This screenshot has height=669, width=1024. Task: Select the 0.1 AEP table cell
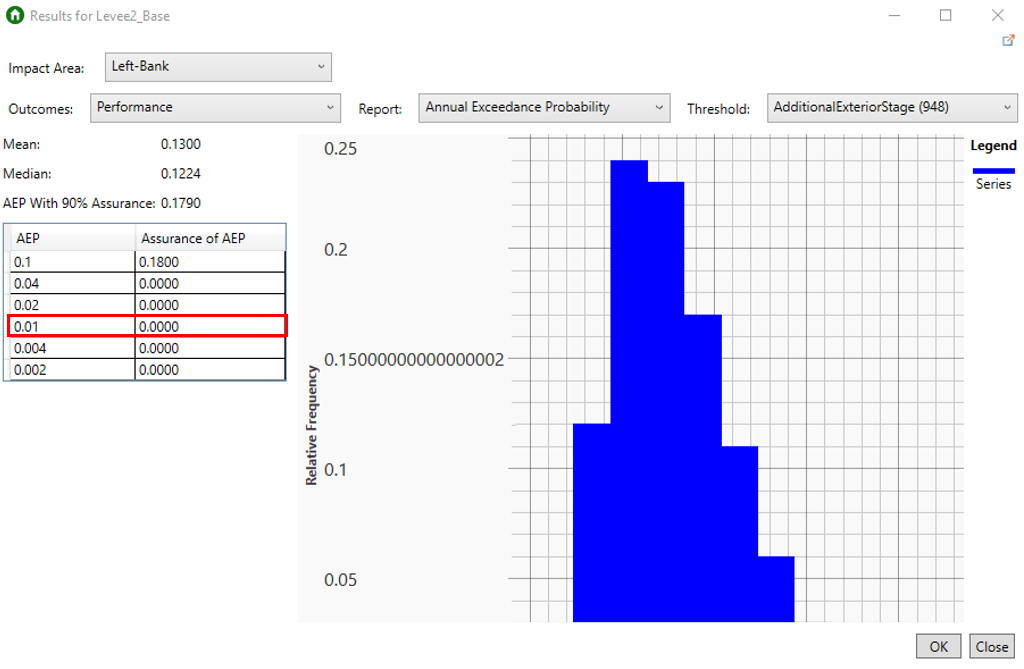70,261
